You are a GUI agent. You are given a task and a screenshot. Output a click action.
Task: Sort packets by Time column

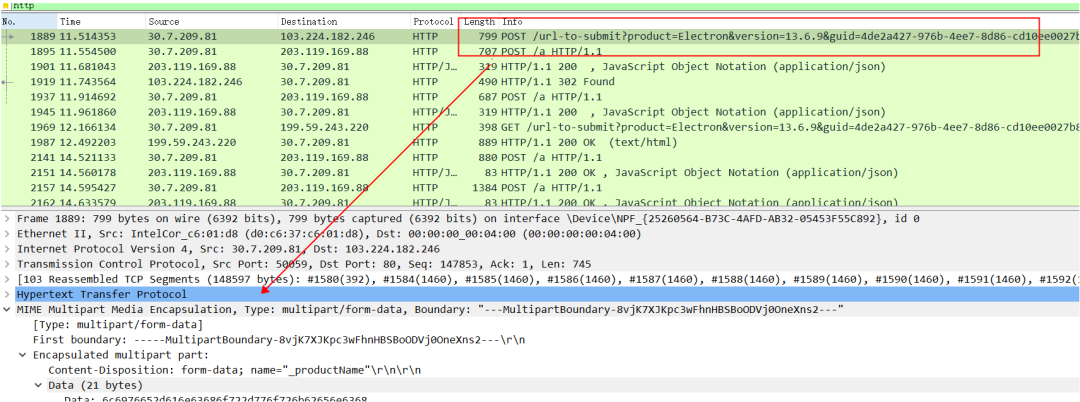coord(100,22)
